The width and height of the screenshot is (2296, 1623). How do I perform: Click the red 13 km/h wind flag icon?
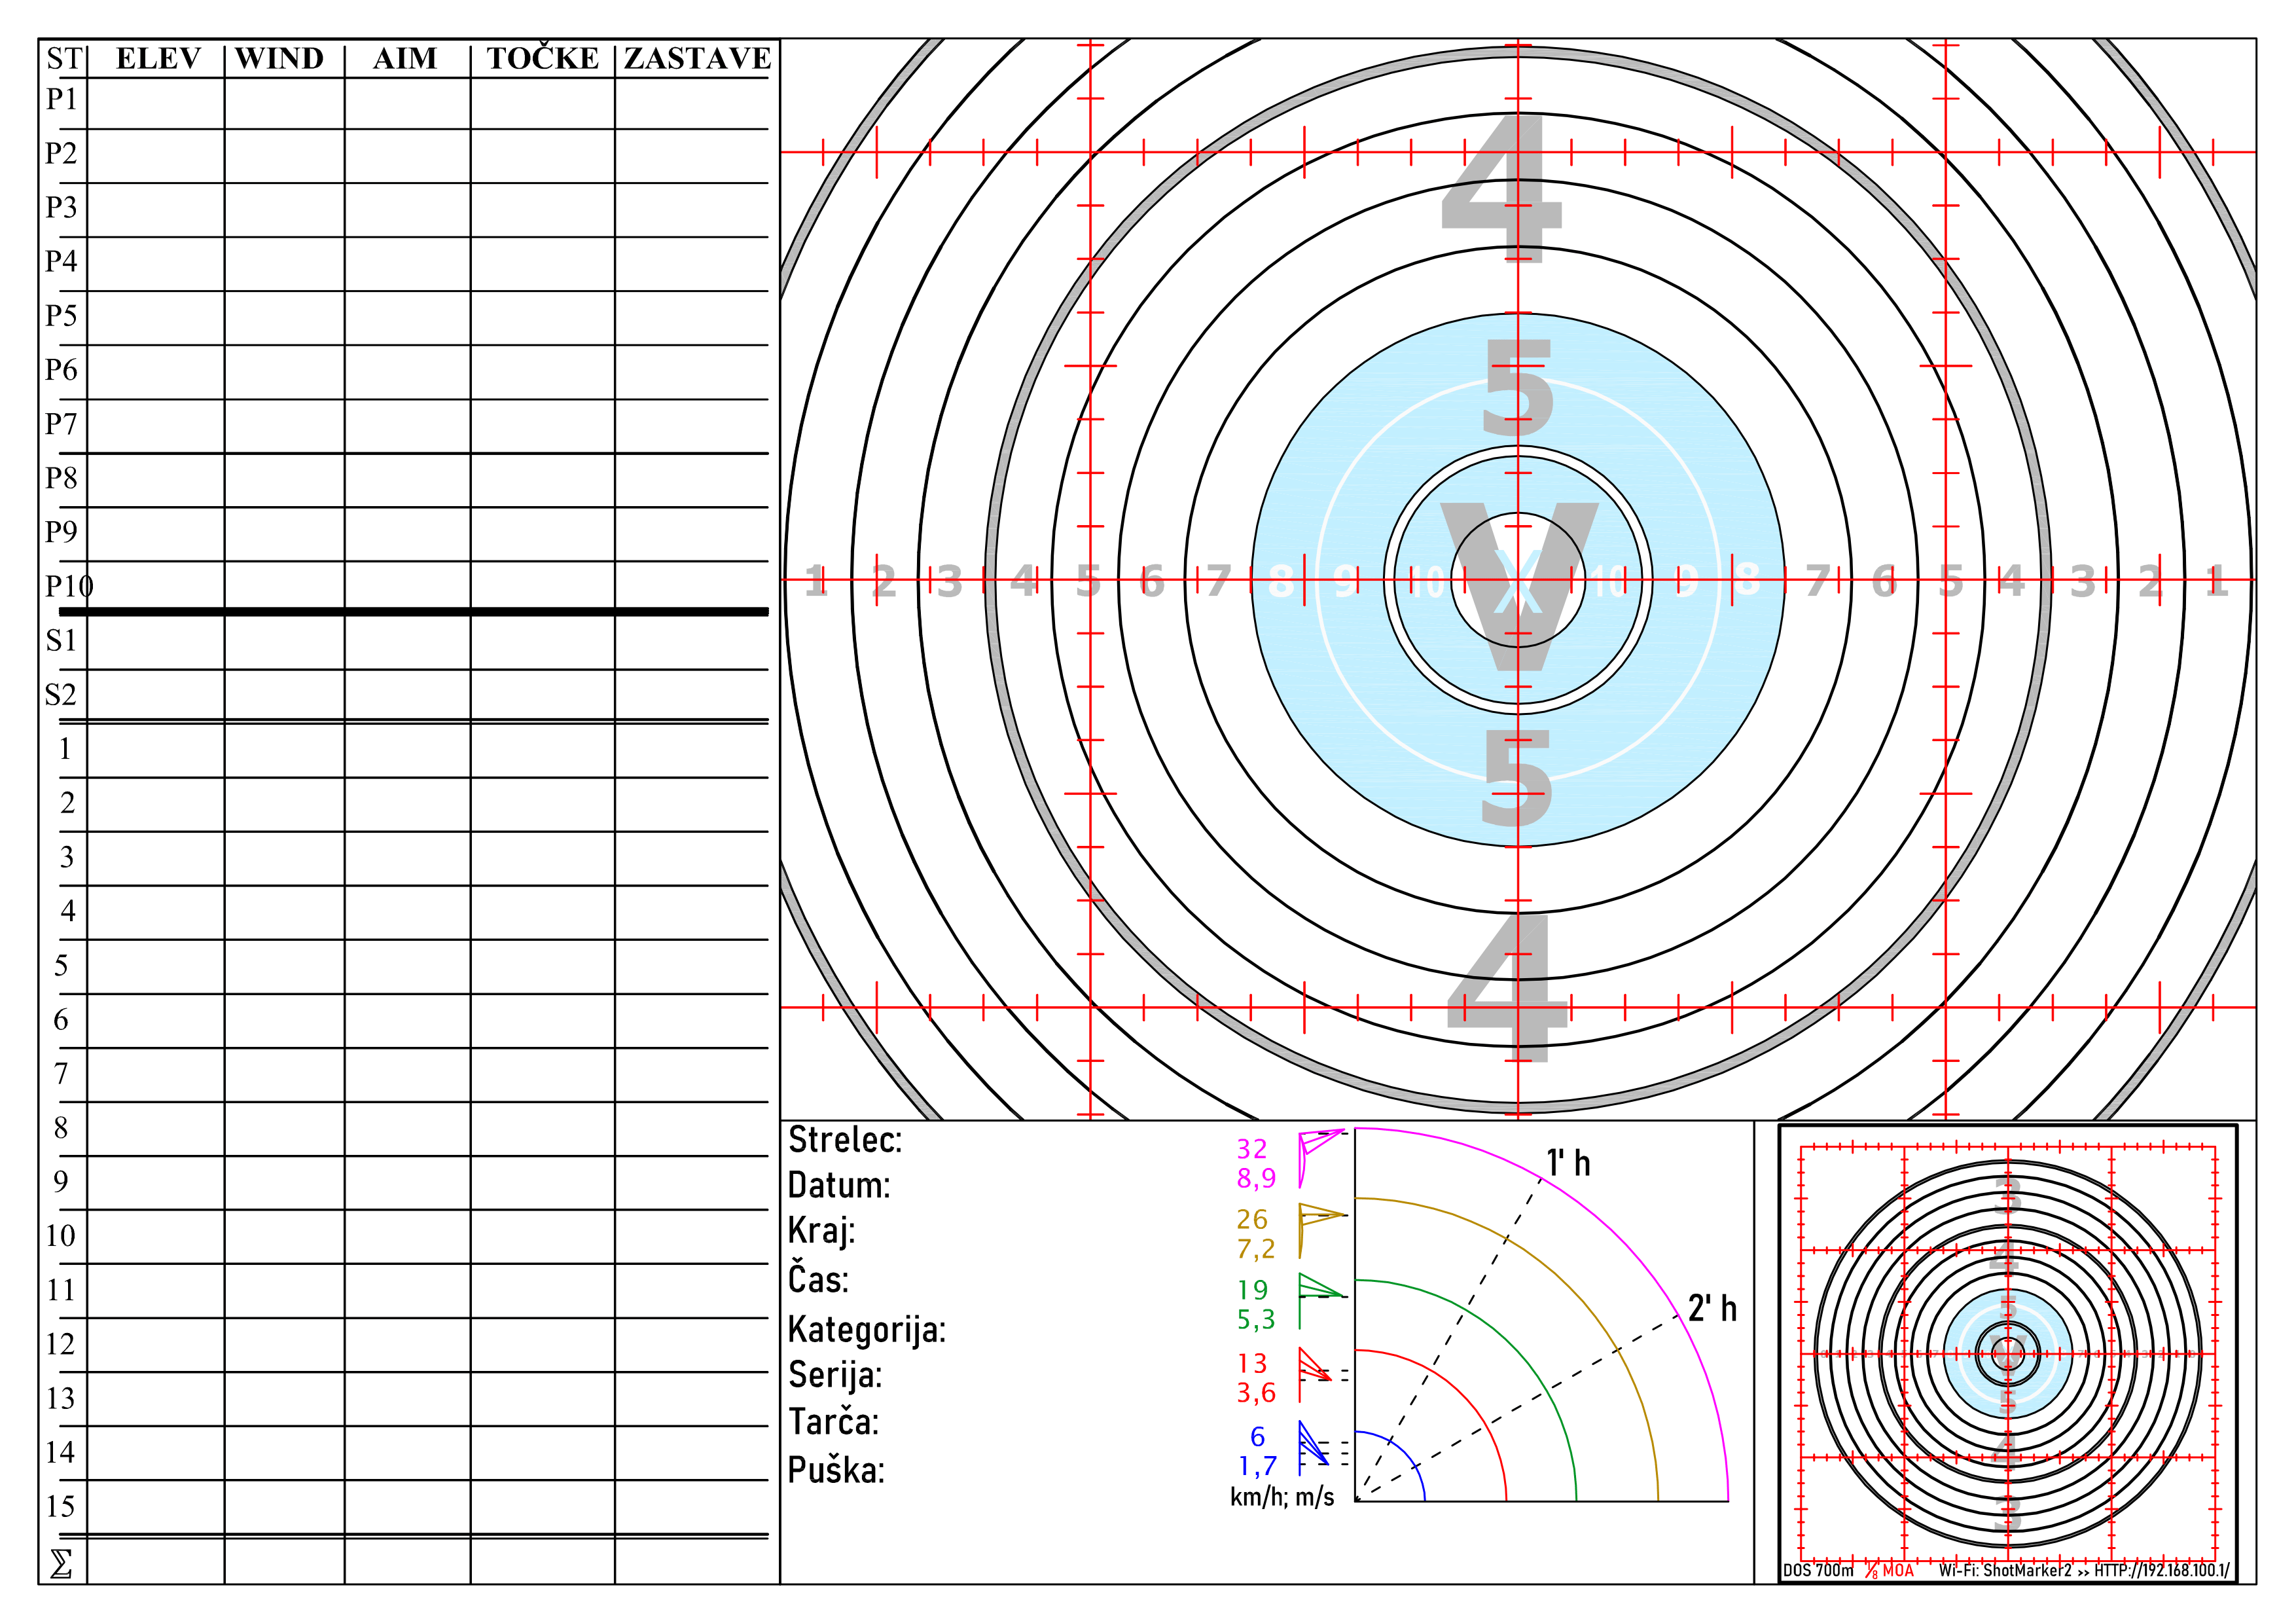tap(1317, 1375)
